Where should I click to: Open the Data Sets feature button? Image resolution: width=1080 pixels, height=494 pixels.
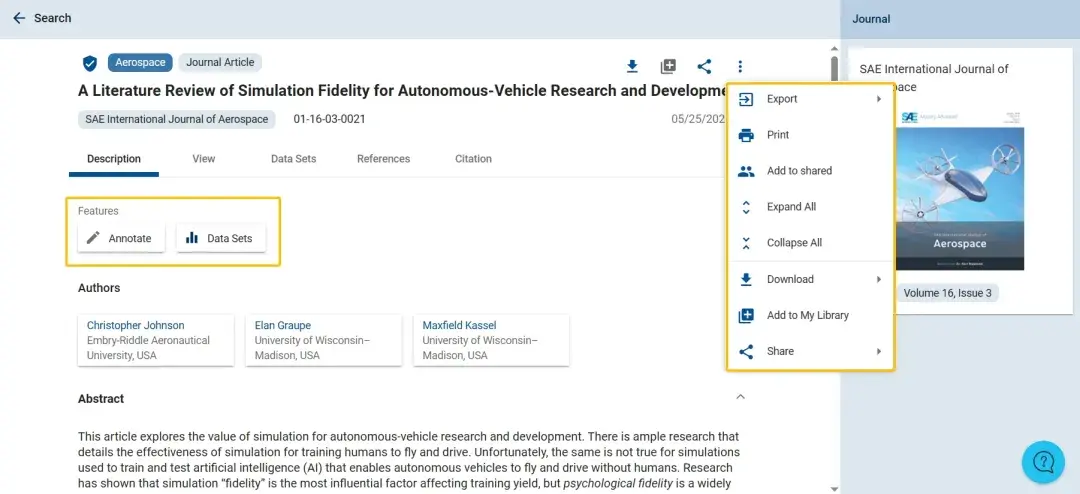pos(221,238)
